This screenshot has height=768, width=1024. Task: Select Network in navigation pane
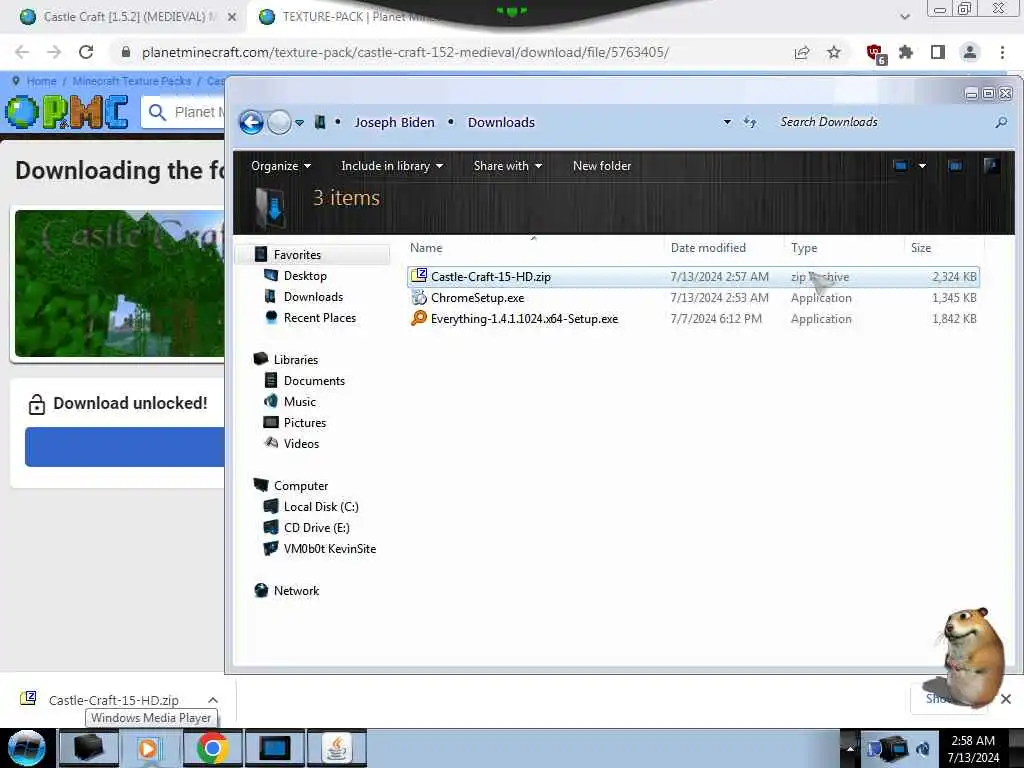[x=296, y=590]
